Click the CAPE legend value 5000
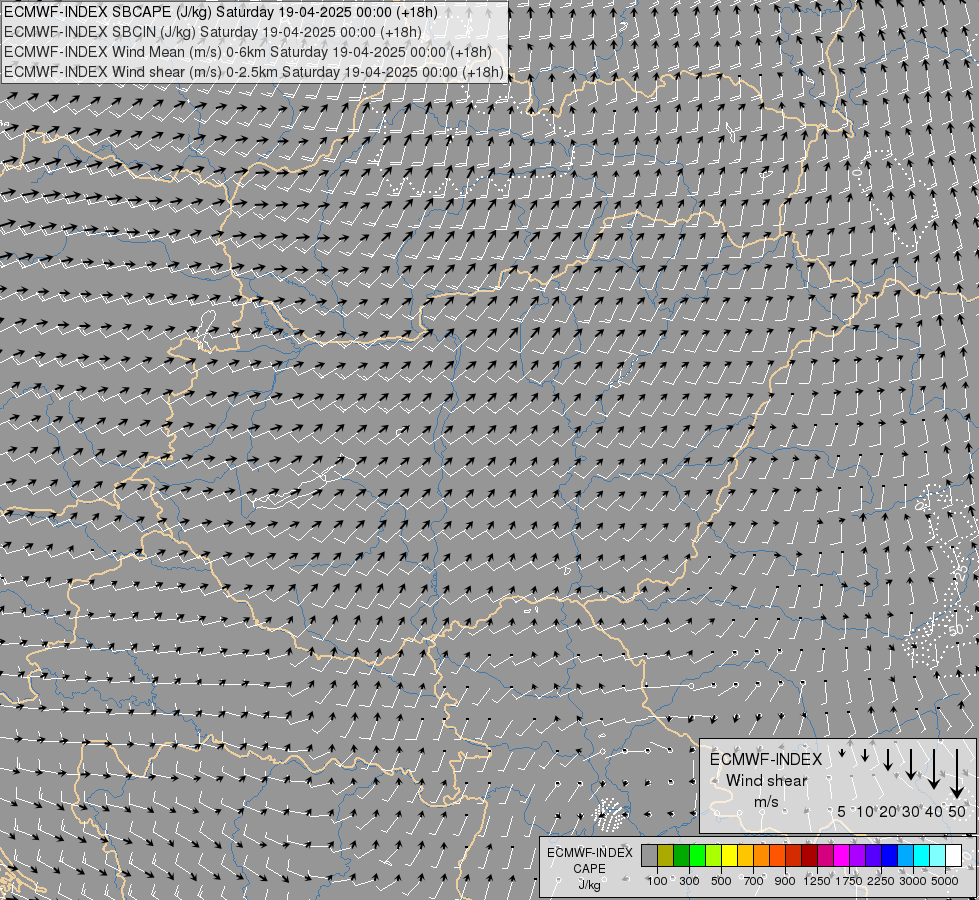979x900 pixels. click(945, 881)
